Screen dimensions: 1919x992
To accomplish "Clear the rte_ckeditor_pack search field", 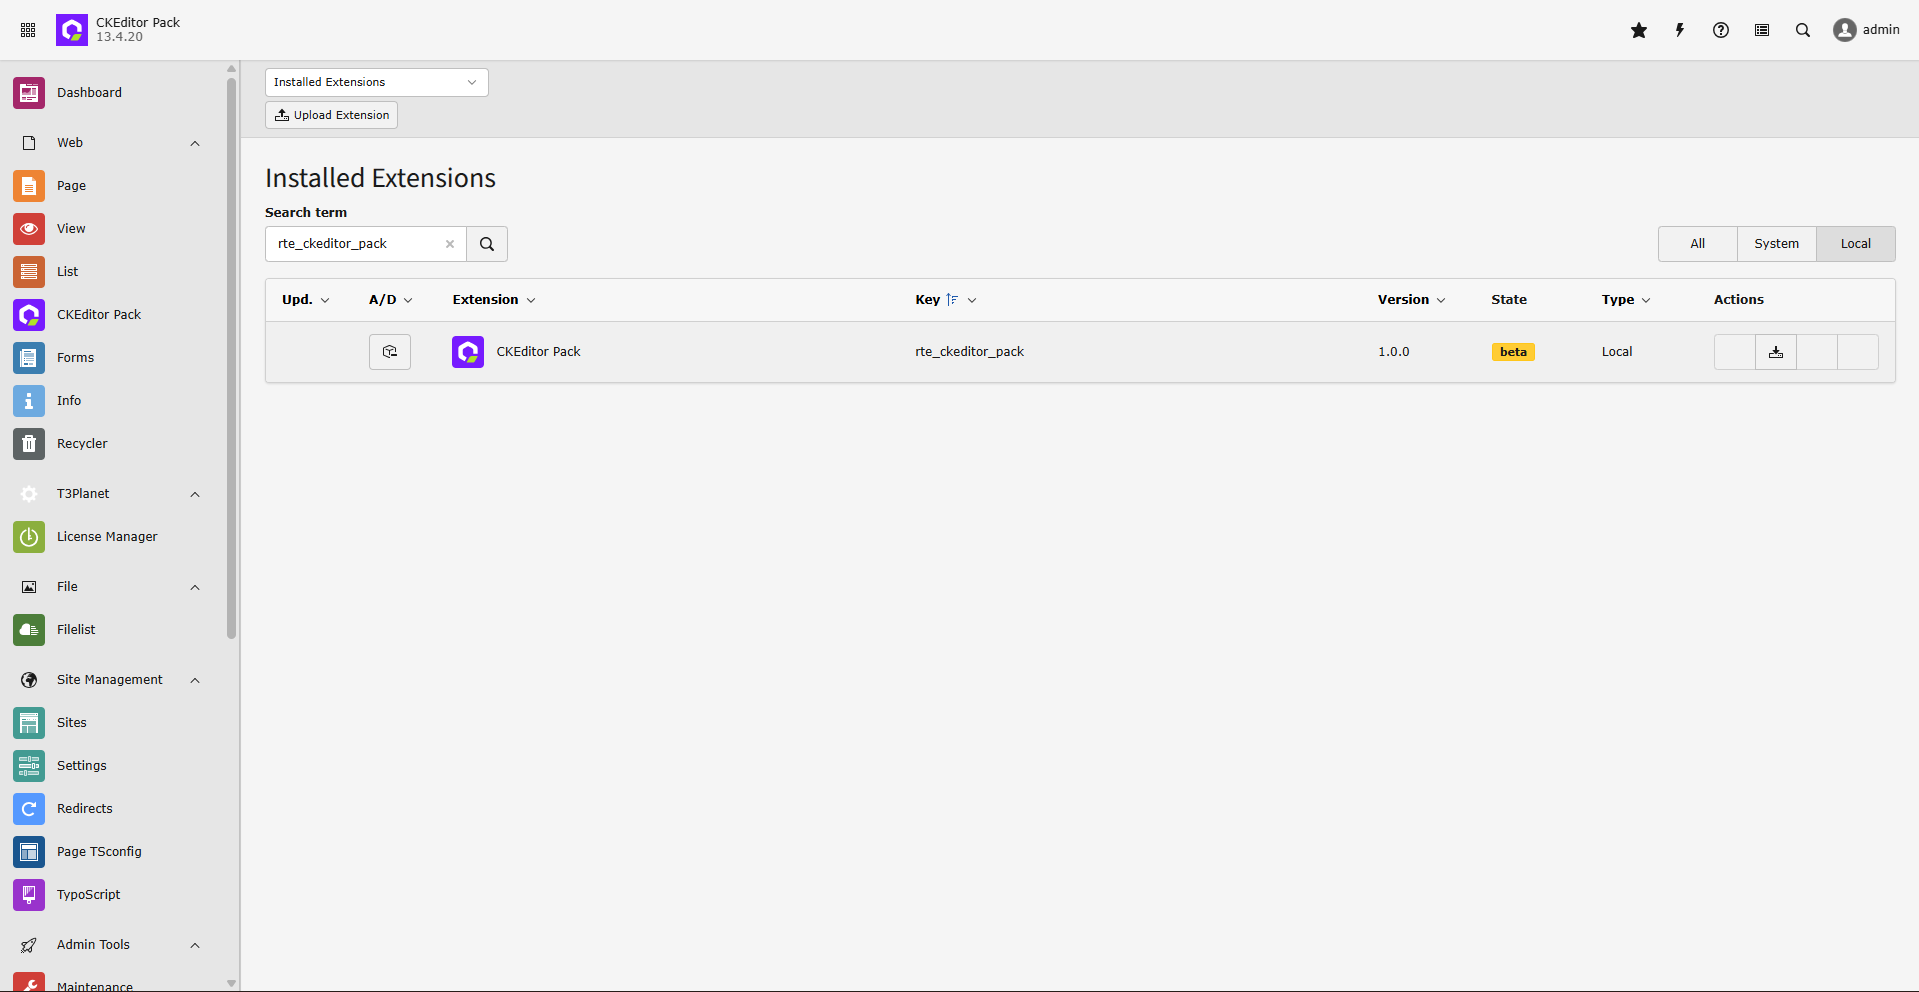I will [x=450, y=244].
